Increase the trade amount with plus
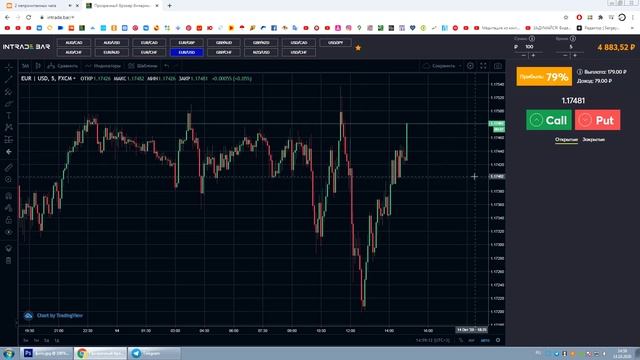Screen dimensions: 640x360 (x=533, y=56)
